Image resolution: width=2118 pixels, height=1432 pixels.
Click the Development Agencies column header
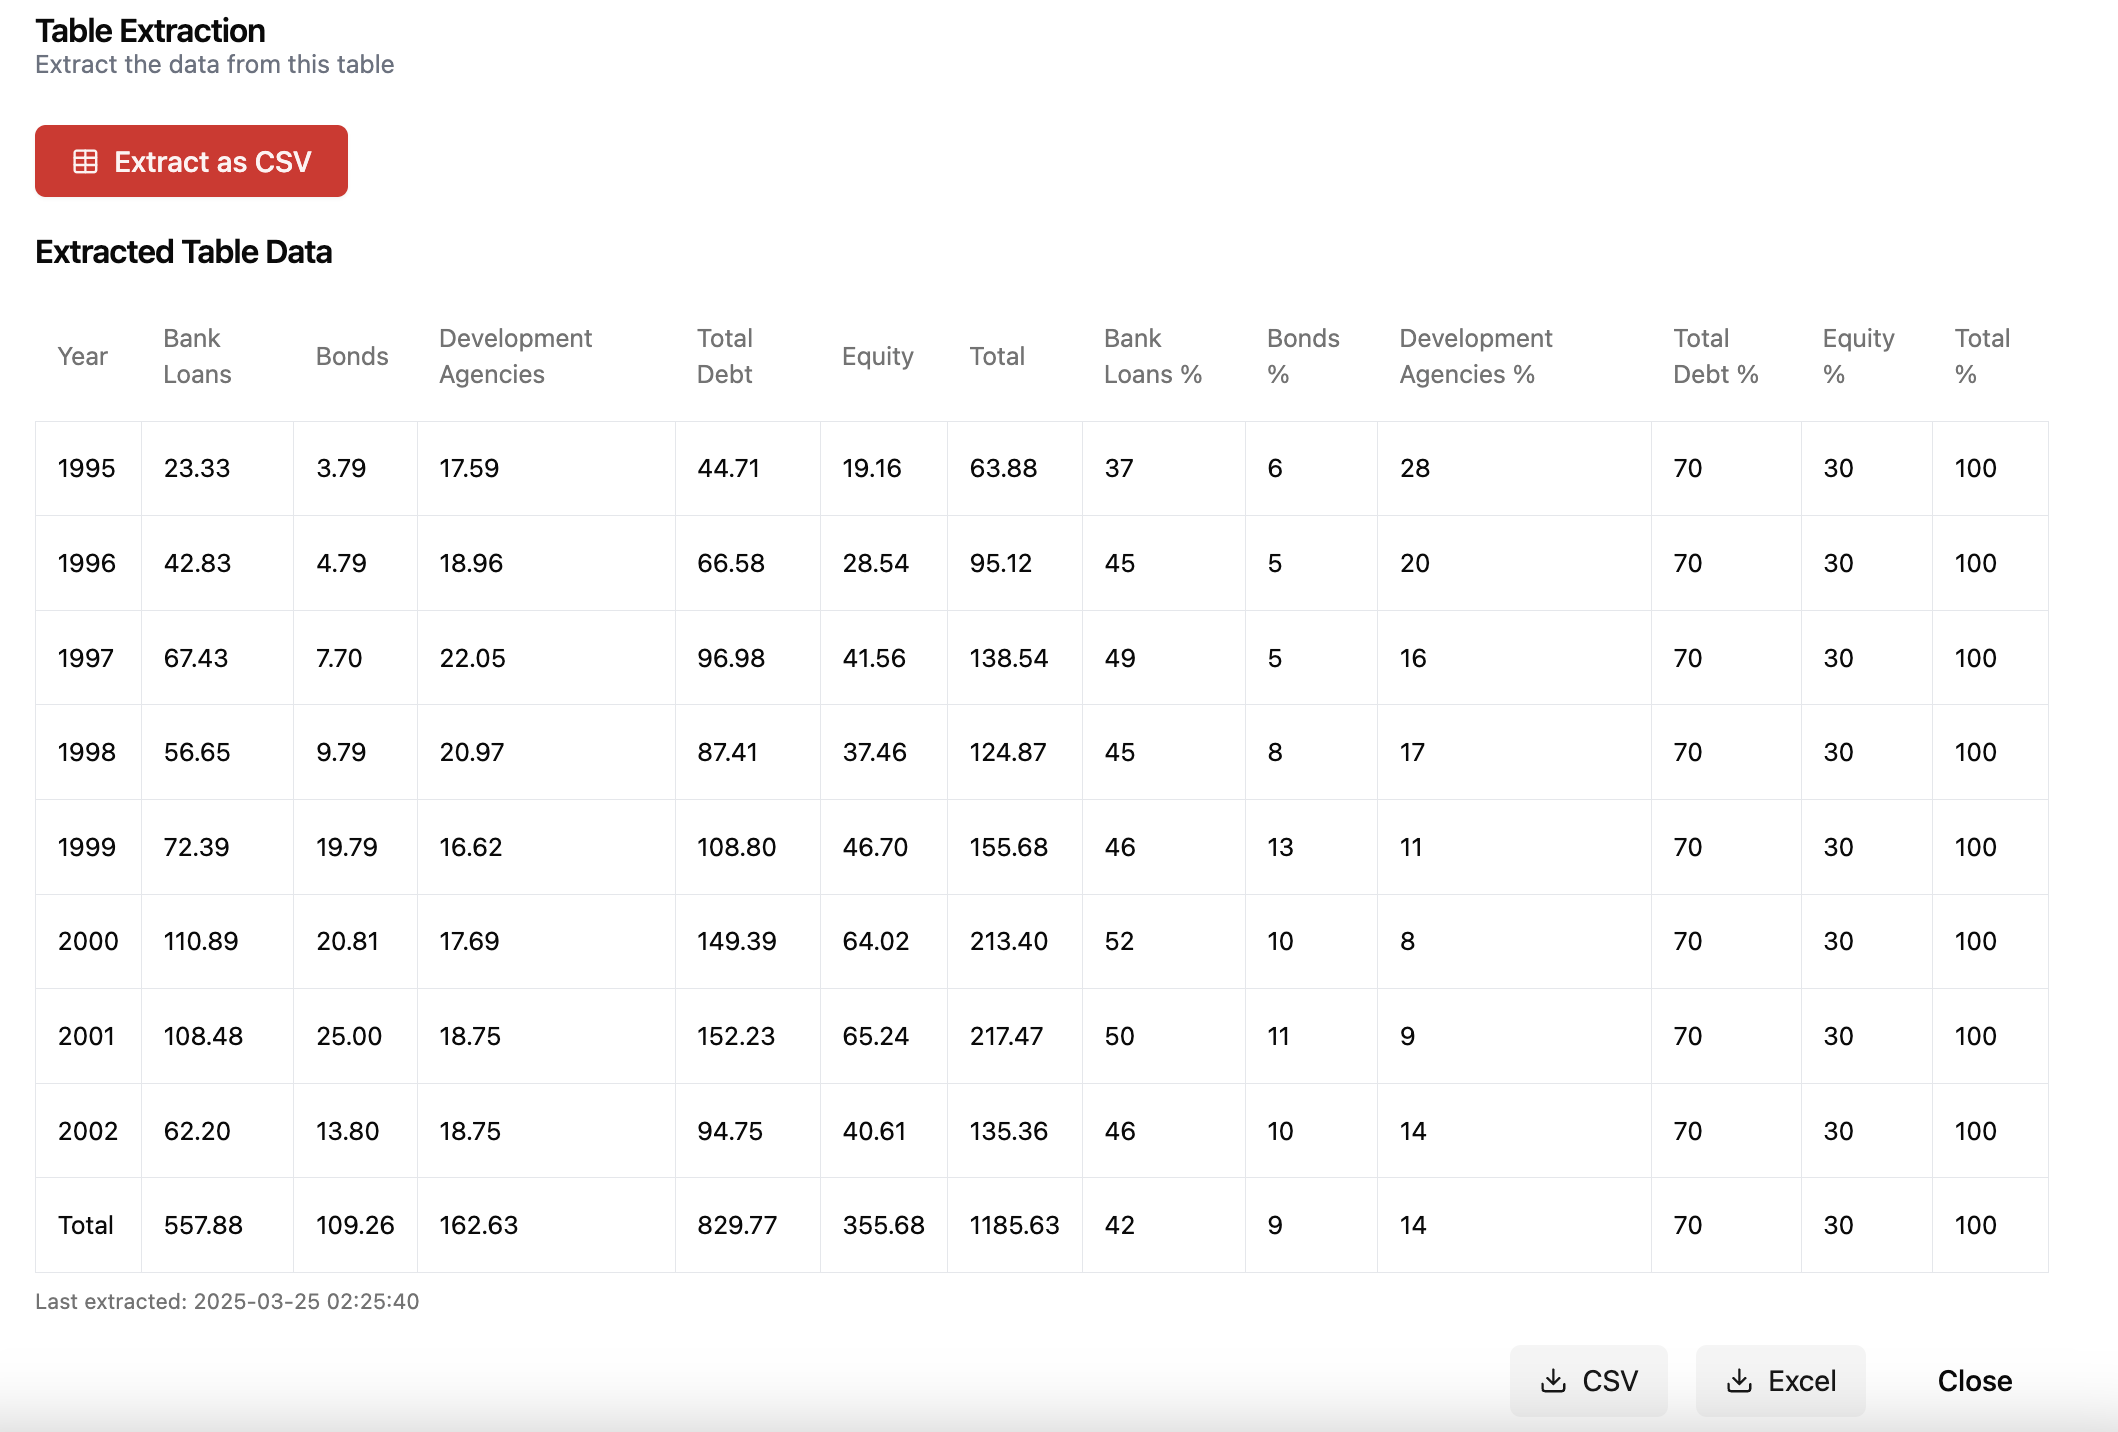[x=515, y=356]
